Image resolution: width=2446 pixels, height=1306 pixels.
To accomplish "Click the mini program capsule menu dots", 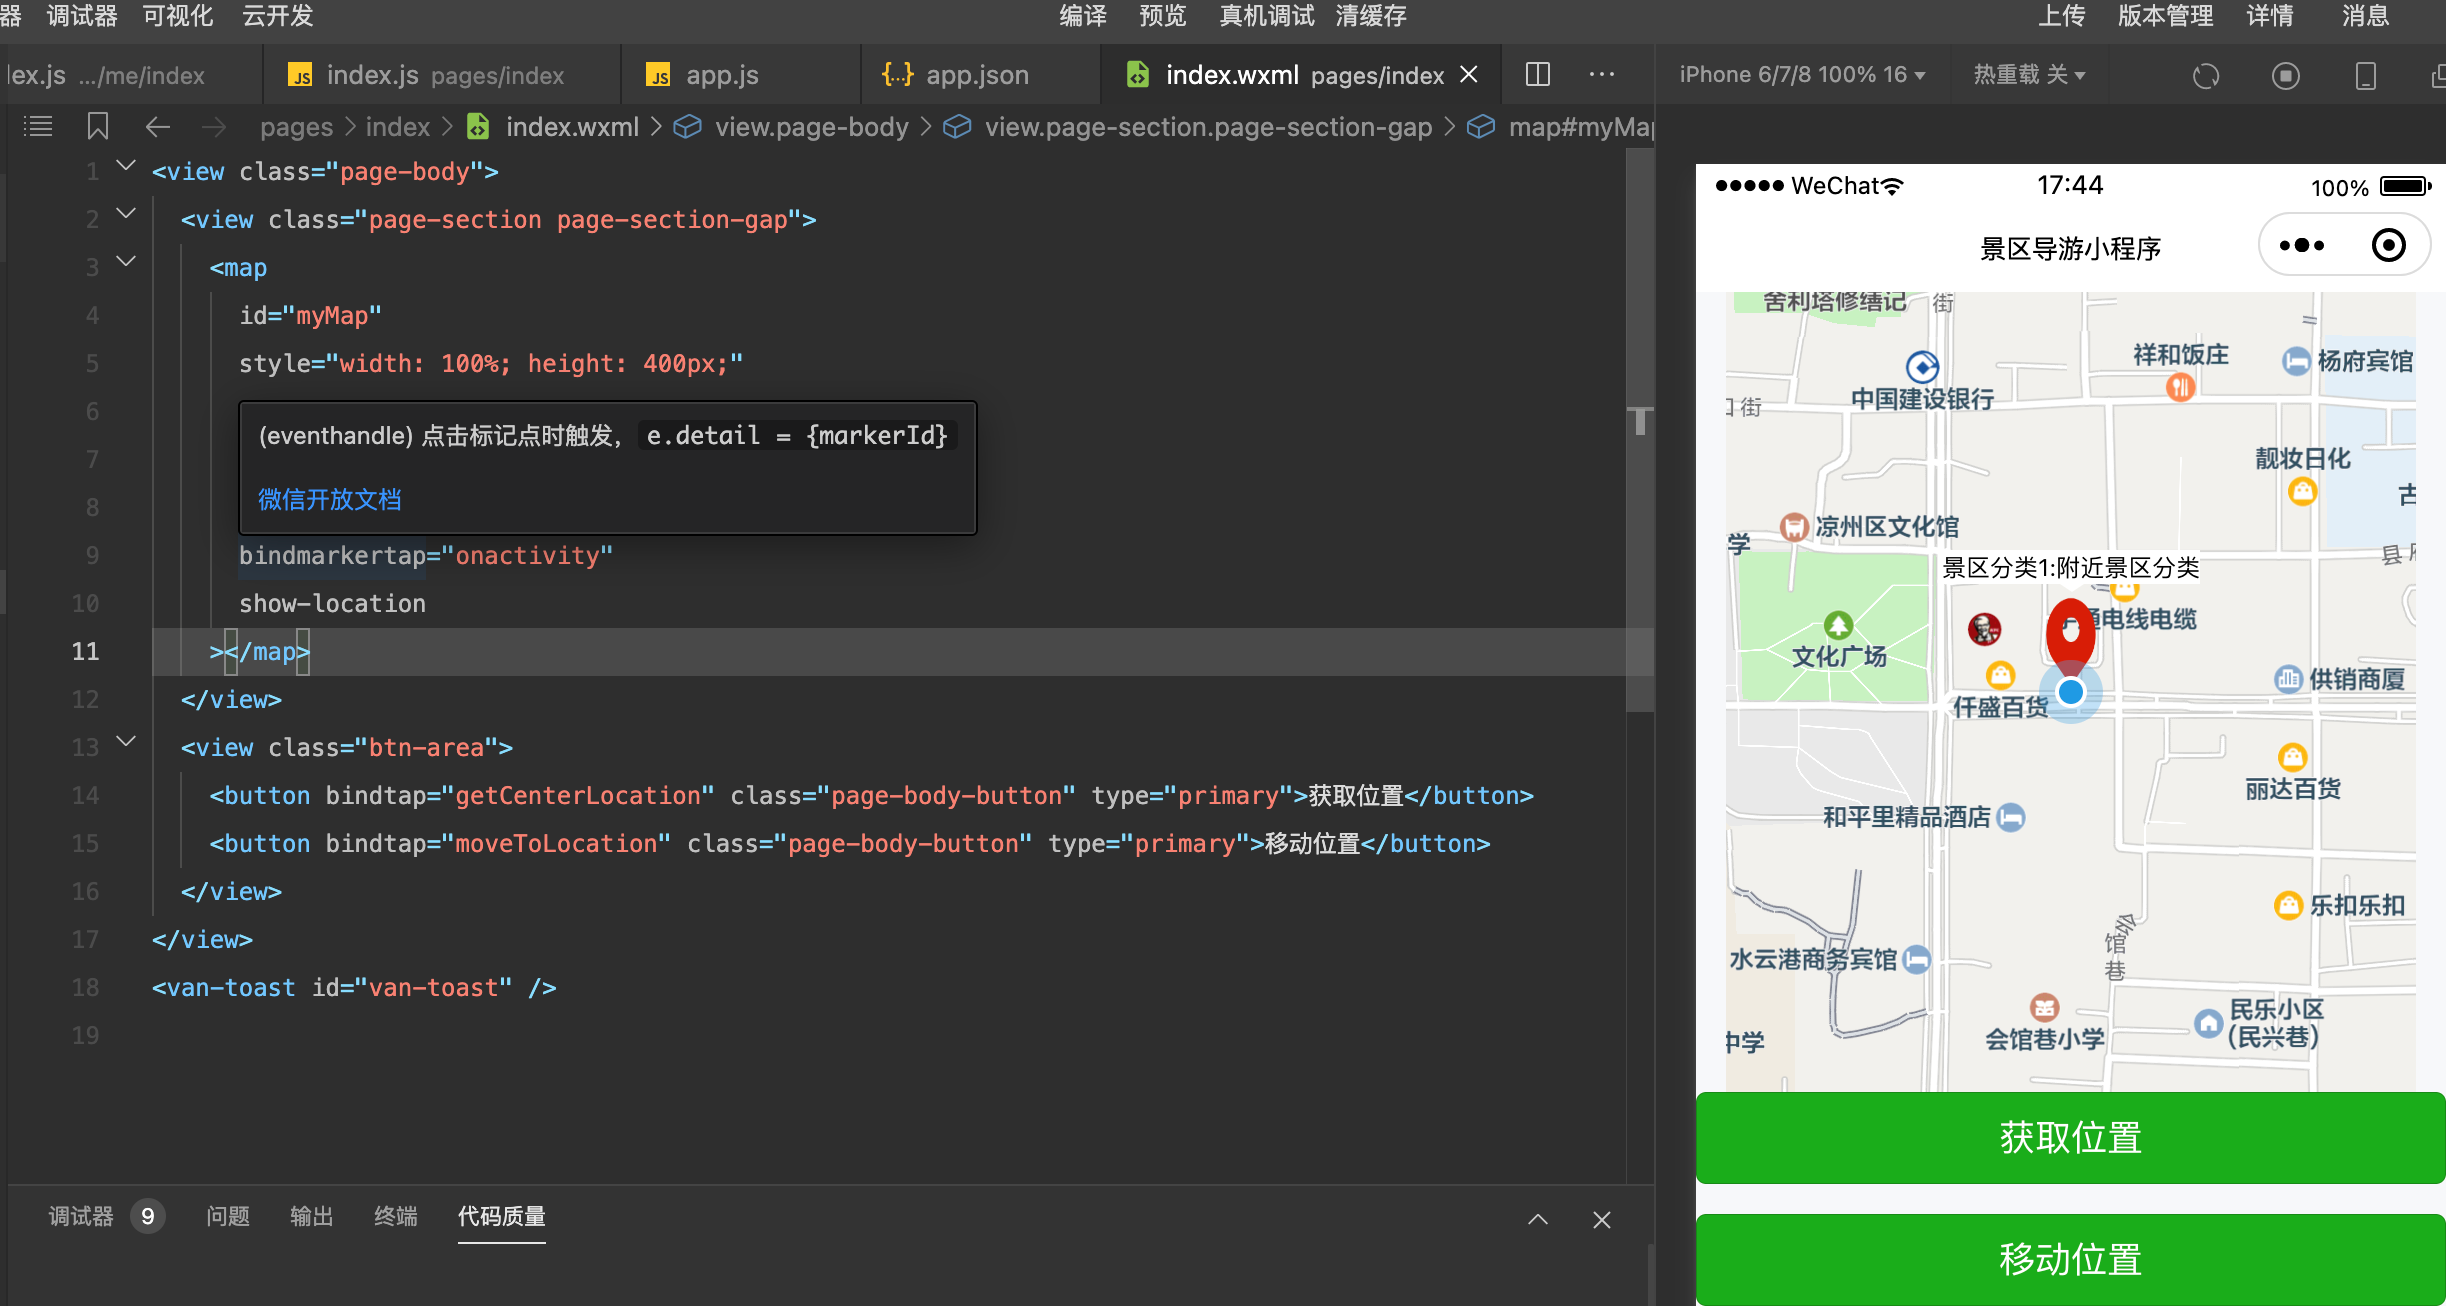I will pyautogui.click(x=2301, y=246).
